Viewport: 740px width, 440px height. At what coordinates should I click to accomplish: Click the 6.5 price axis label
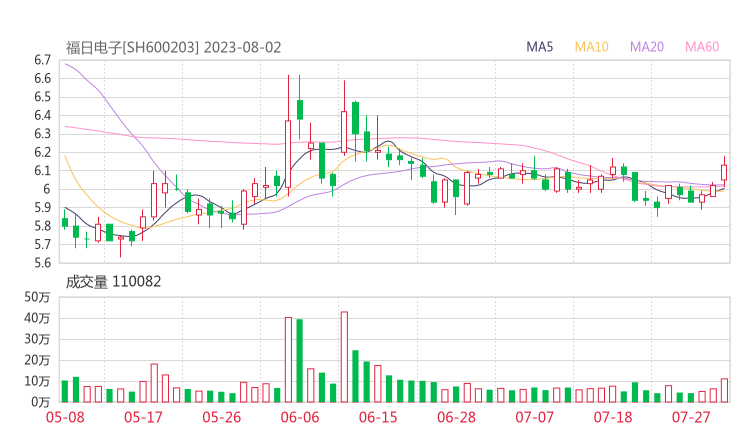42,97
